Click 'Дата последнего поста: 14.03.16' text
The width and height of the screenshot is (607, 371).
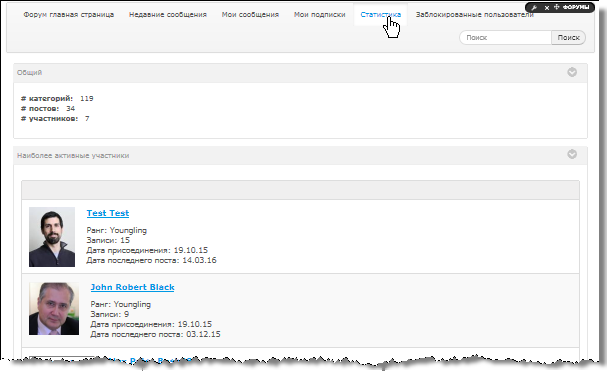click(151, 260)
